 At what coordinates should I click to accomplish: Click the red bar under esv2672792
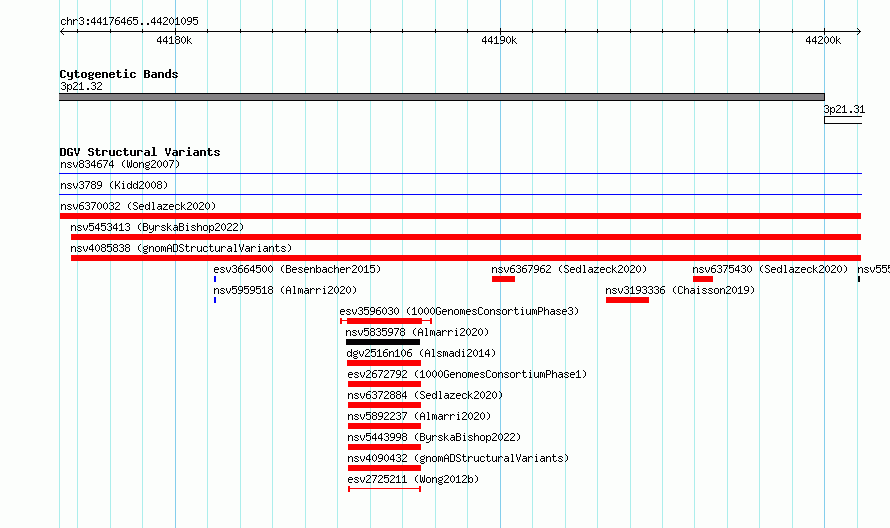click(x=384, y=384)
